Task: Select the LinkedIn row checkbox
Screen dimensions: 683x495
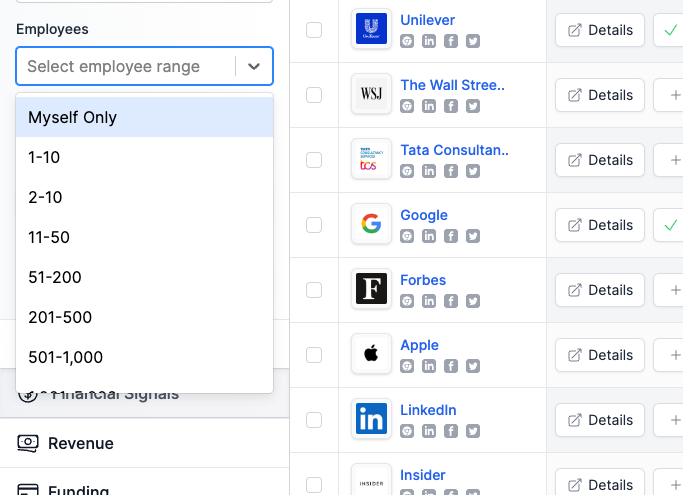Action: click(x=314, y=420)
